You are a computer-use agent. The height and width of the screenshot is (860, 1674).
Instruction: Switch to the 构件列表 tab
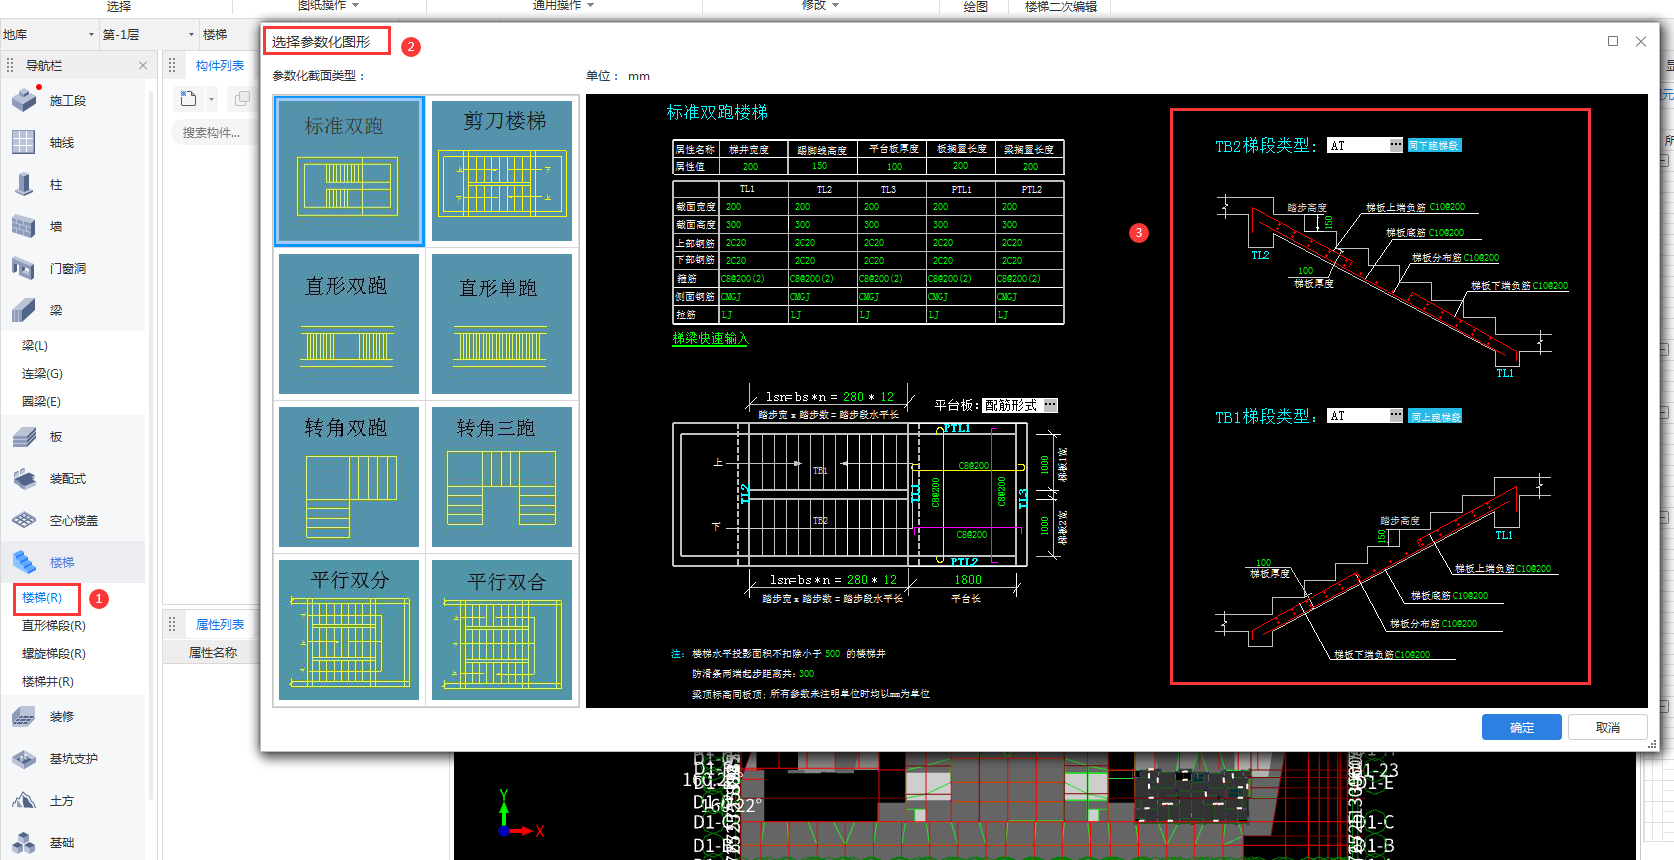coord(220,65)
